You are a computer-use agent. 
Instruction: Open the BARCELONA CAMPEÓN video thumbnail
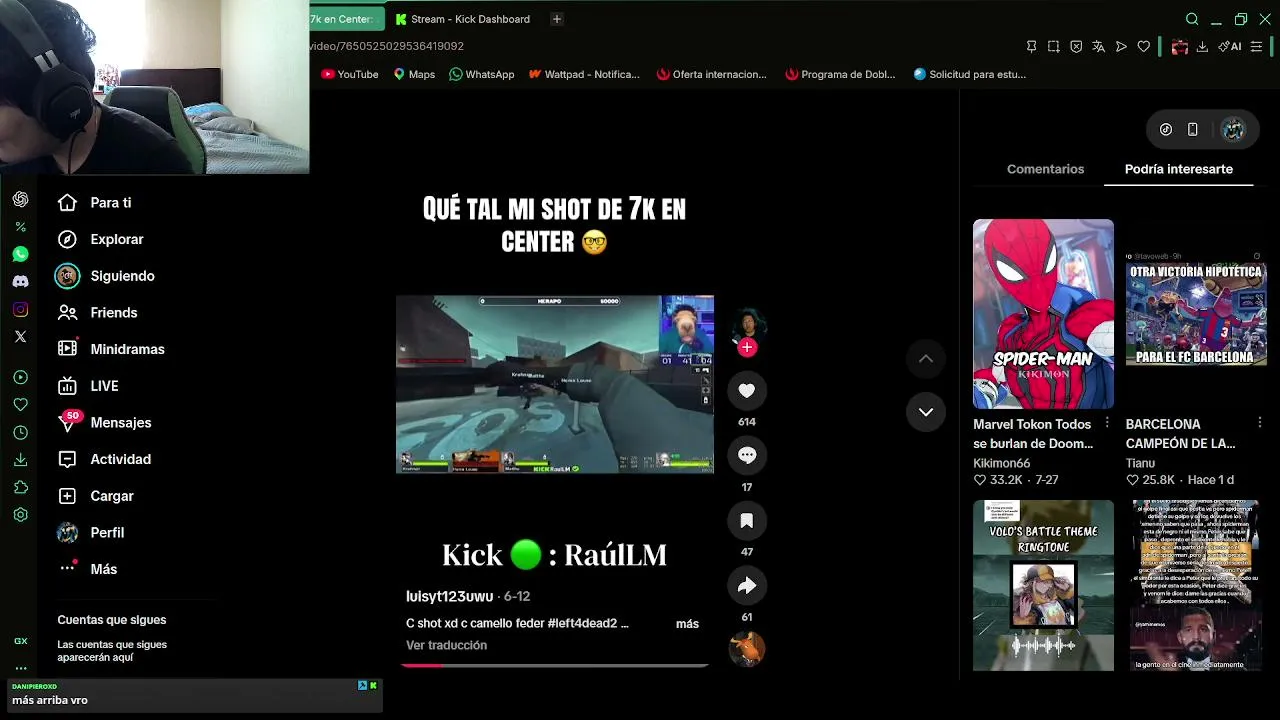[x=1196, y=314]
